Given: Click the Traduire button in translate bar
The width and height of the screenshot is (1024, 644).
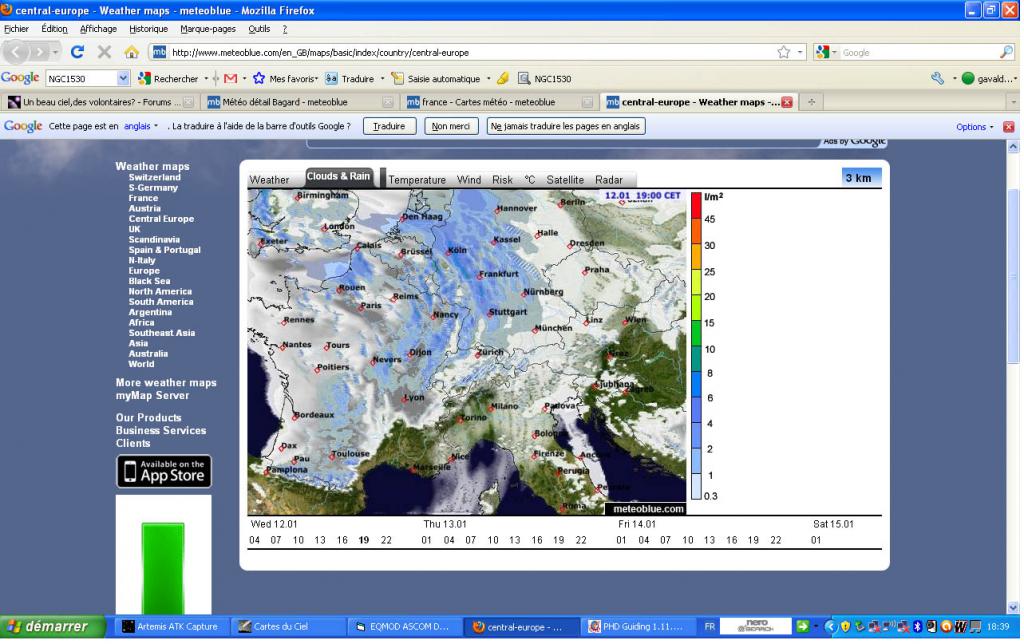Looking at the screenshot, I should pyautogui.click(x=389, y=126).
